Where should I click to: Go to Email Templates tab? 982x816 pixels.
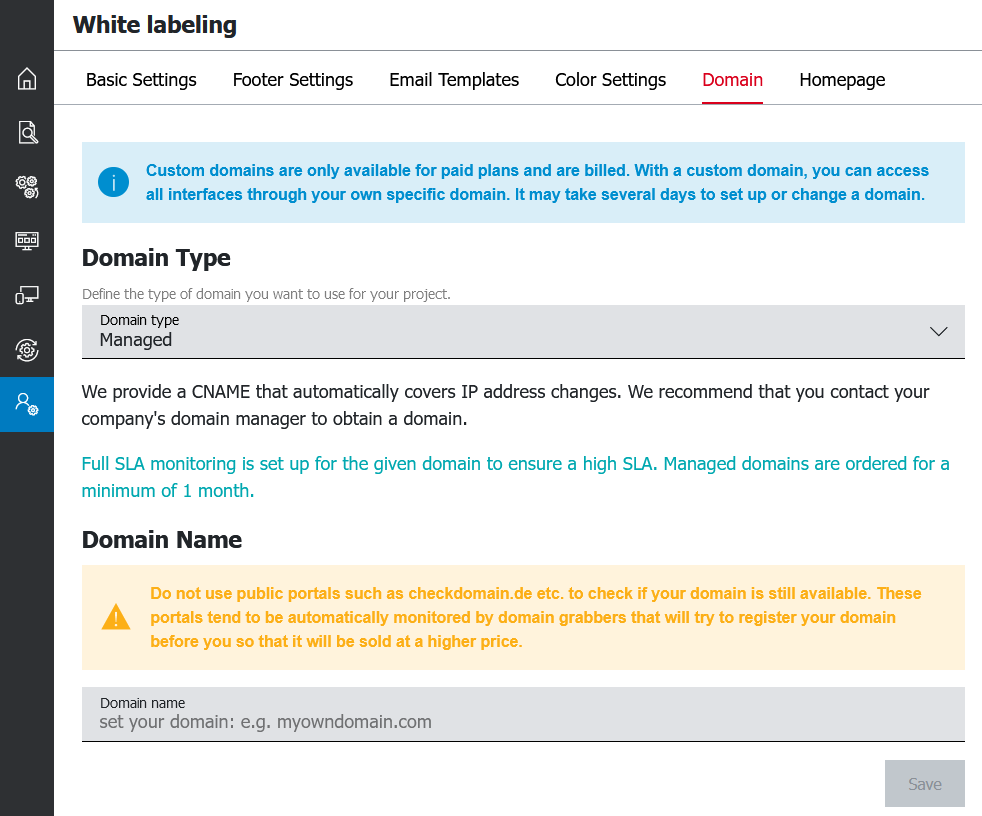coord(454,80)
